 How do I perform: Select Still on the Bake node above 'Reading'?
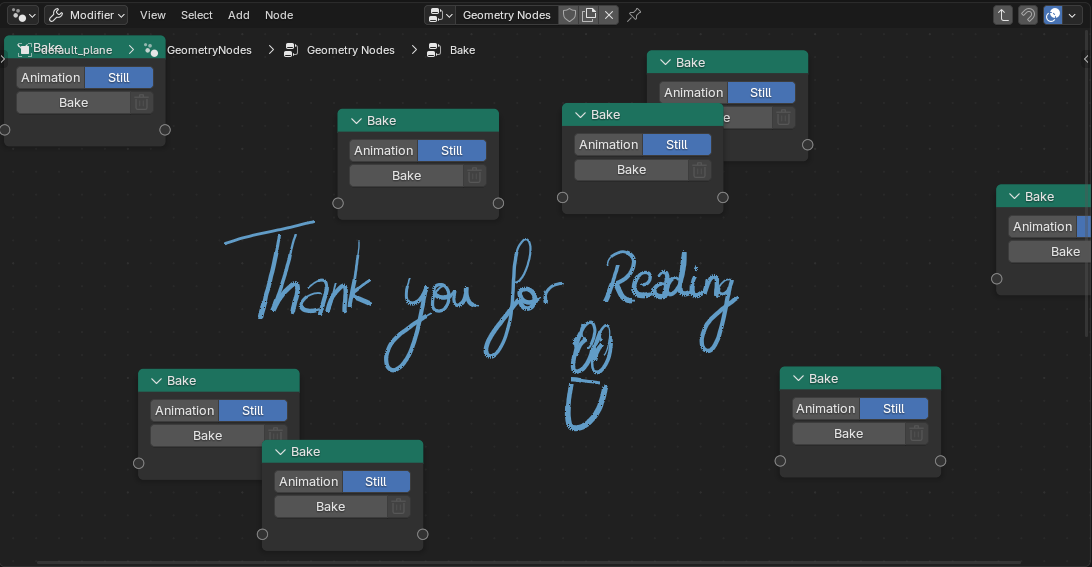(x=677, y=144)
